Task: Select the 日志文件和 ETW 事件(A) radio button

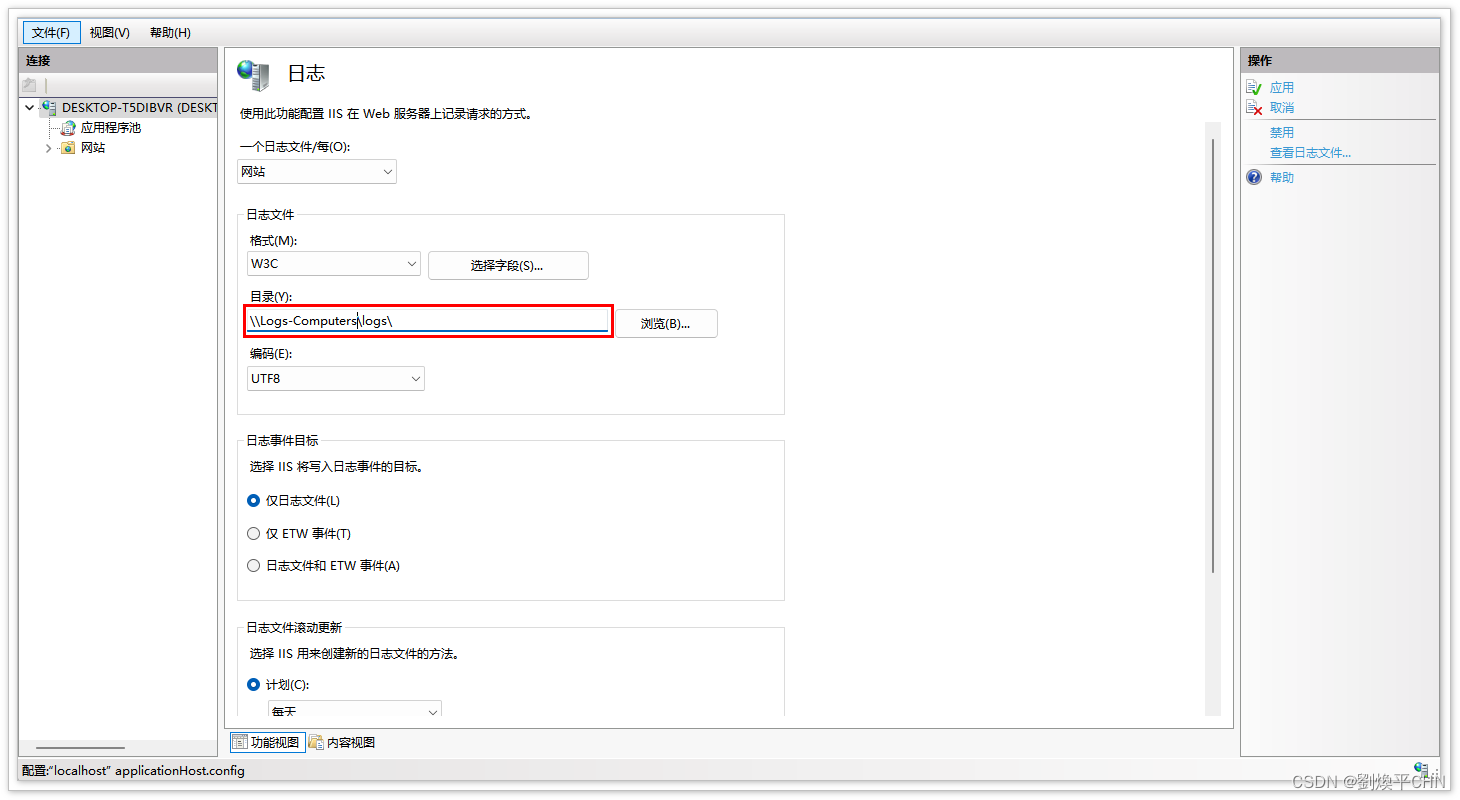Action: (253, 566)
